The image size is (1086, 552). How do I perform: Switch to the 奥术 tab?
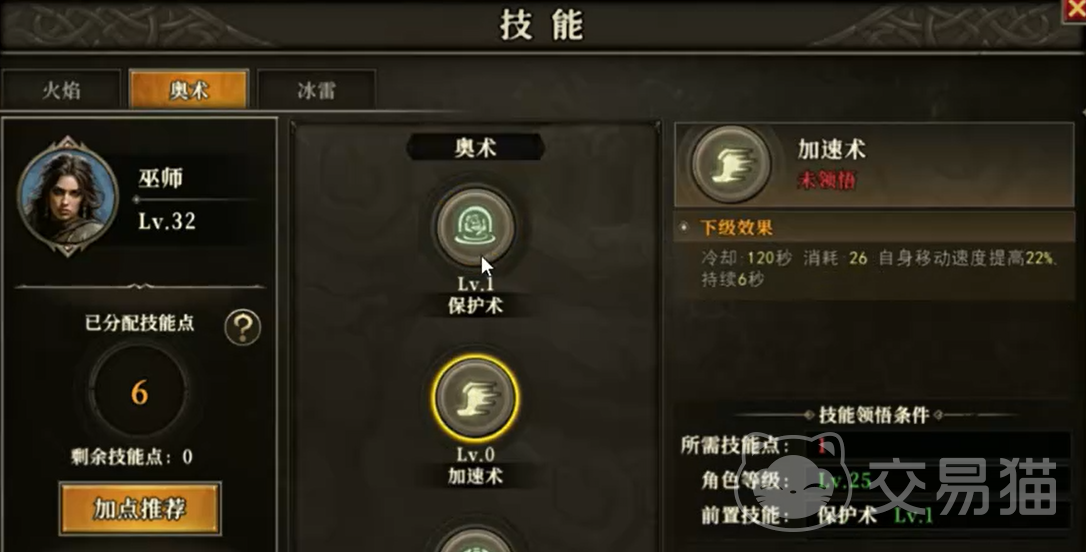(x=188, y=89)
